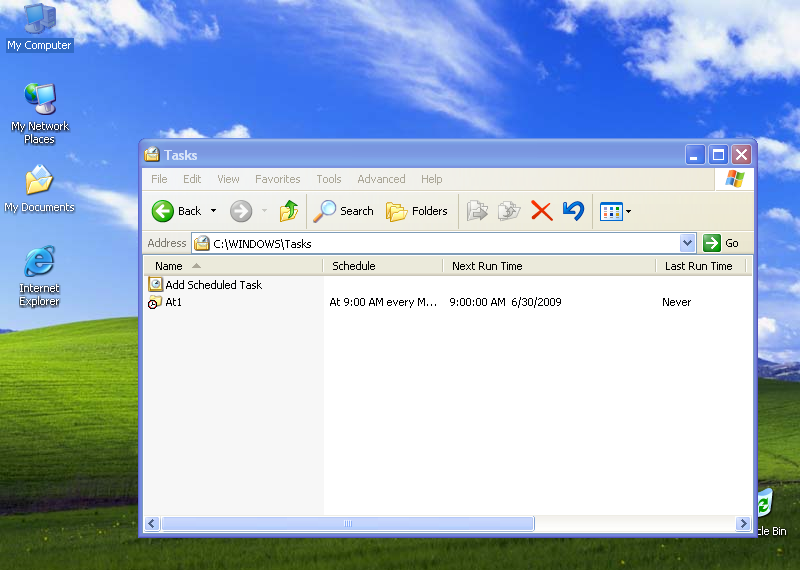Click the Go button
800x570 pixels.
[720, 243]
